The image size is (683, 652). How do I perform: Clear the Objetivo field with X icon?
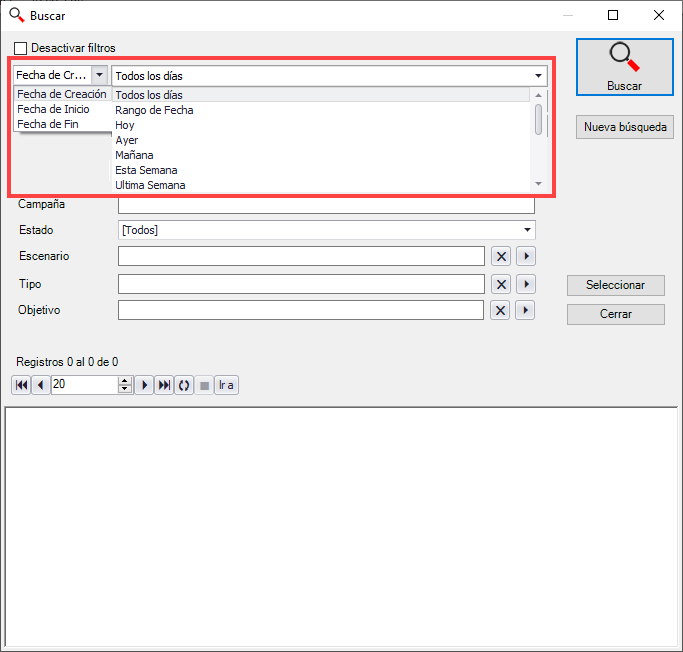[x=500, y=310]
